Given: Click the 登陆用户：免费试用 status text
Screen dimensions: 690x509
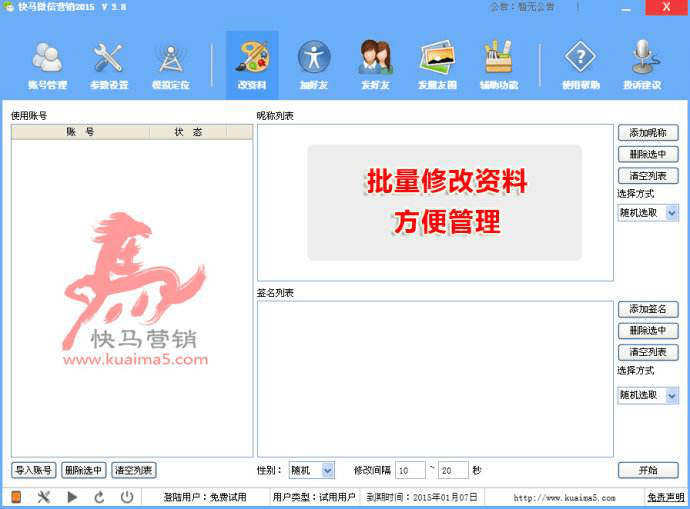Looking at the screenshot, I should coord(205,498).
